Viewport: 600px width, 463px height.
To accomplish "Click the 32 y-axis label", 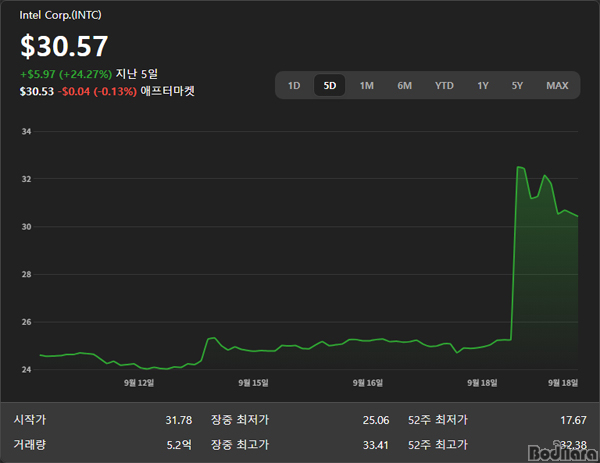I will pyautogui.click(x=26, y=179).
